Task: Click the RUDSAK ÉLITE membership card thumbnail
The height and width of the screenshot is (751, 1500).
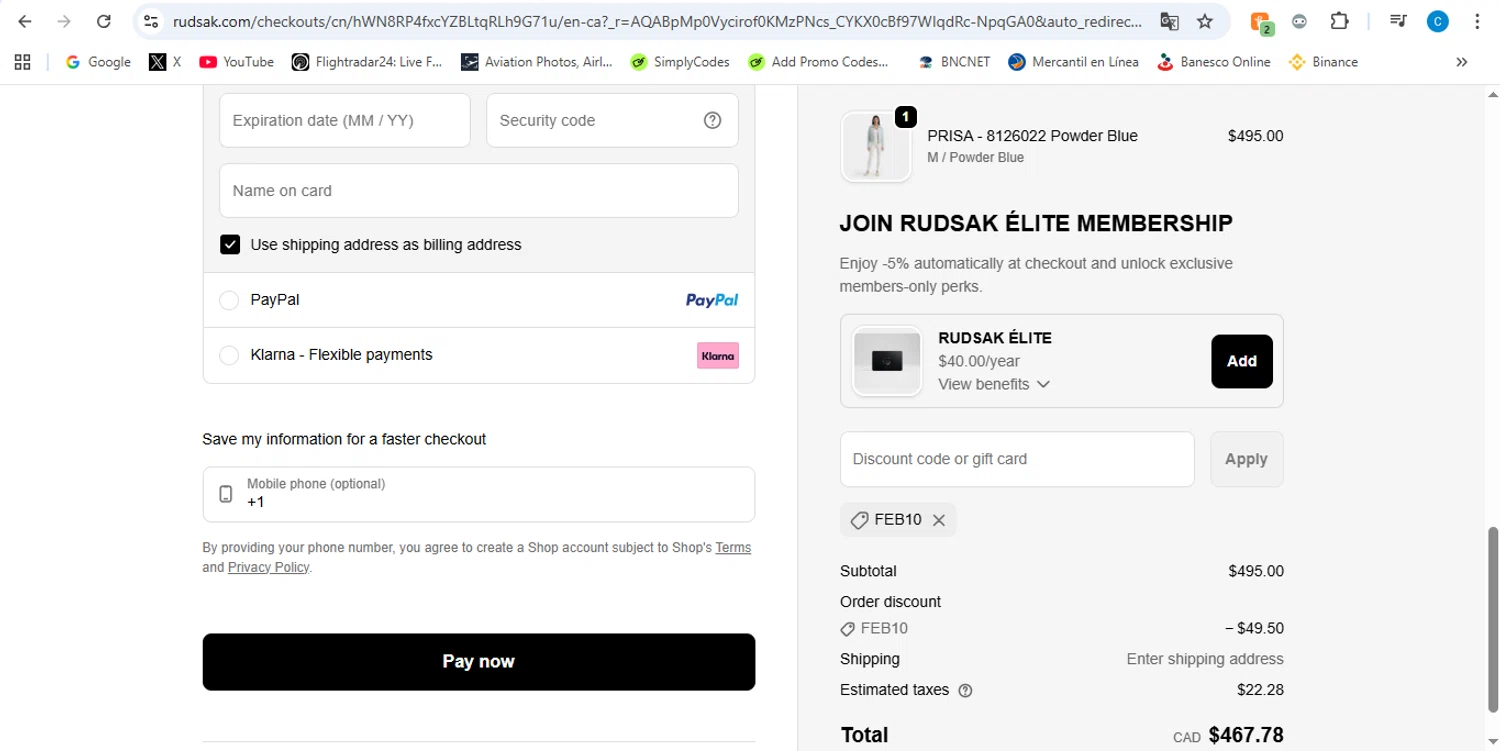Action: point(887,361)
